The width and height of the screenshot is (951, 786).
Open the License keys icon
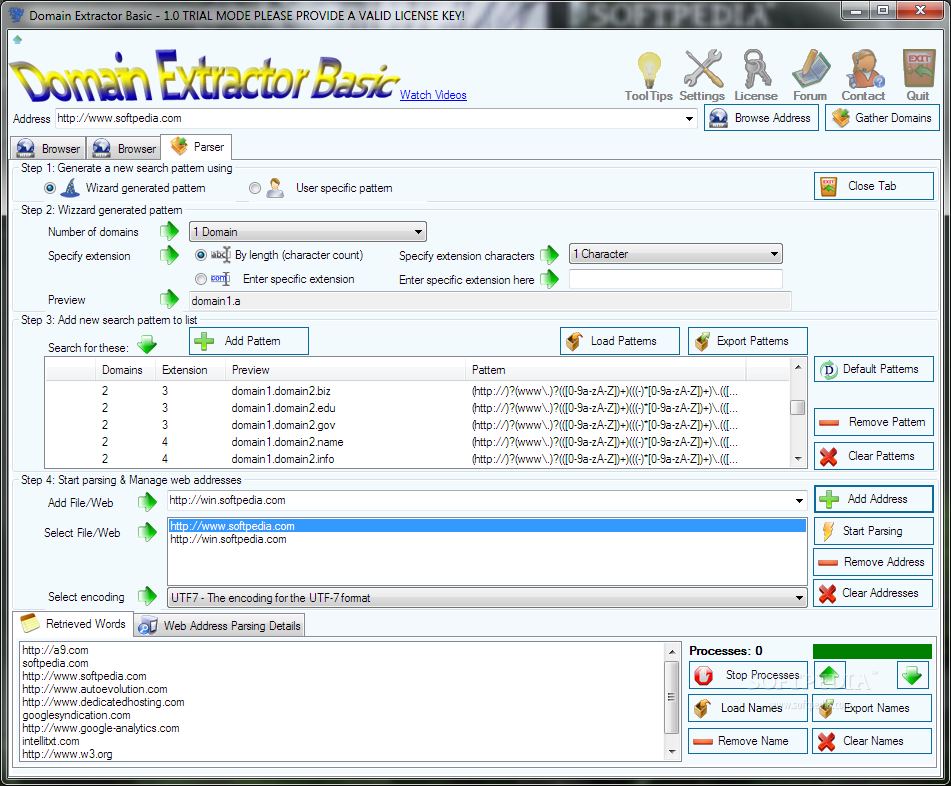(x=756, y=69)
